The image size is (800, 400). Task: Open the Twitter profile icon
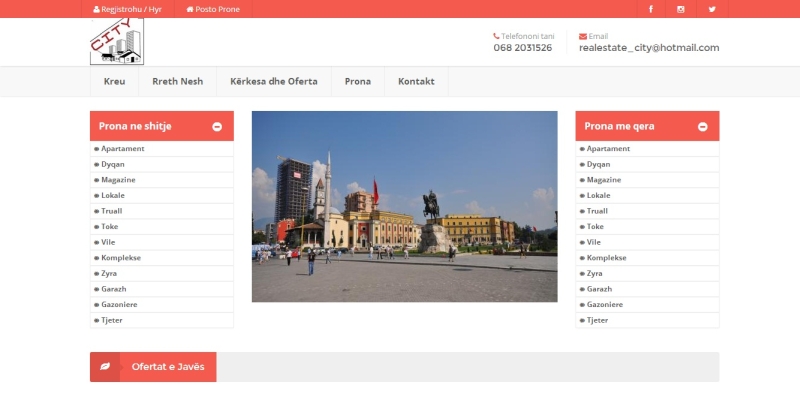coord(712,9)
